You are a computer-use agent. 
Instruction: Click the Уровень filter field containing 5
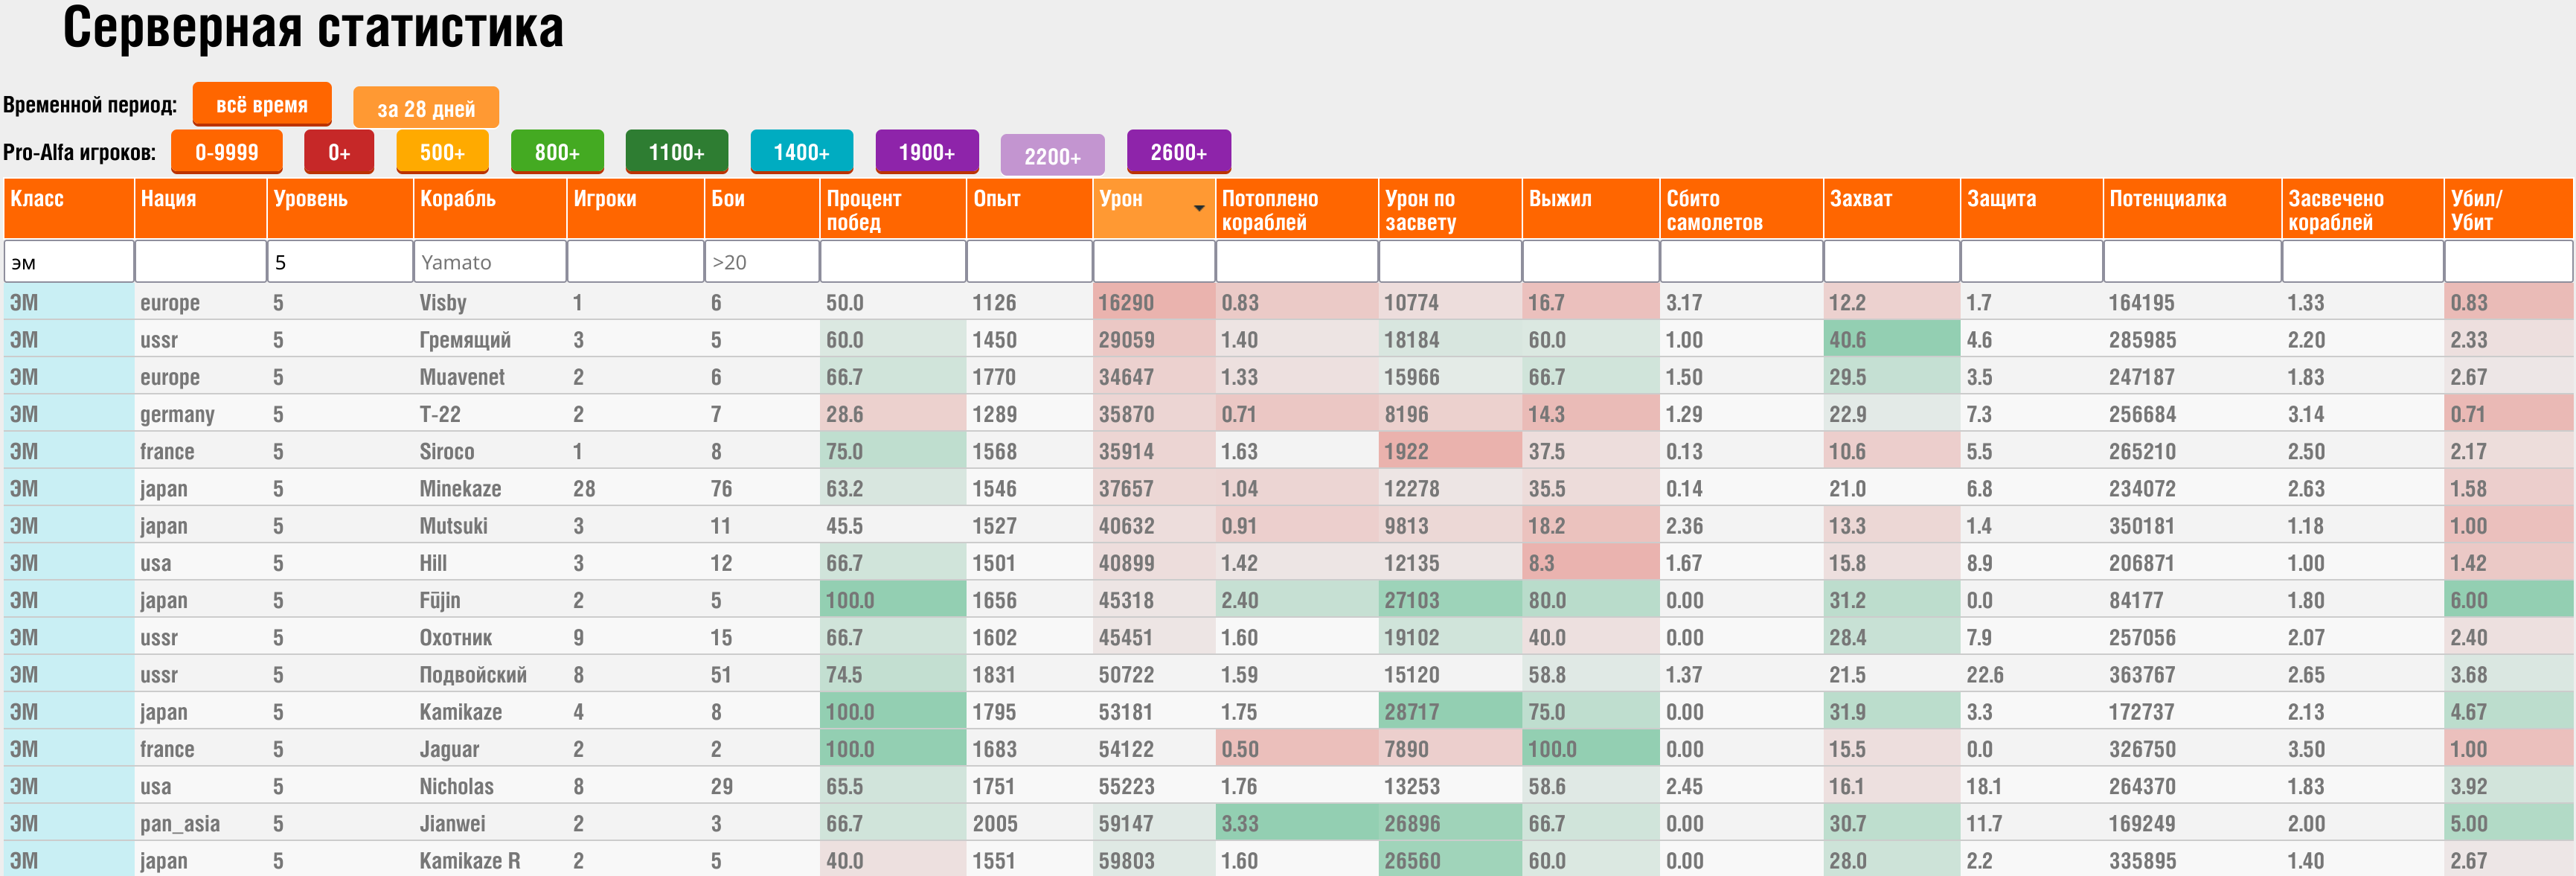(339, 262)
